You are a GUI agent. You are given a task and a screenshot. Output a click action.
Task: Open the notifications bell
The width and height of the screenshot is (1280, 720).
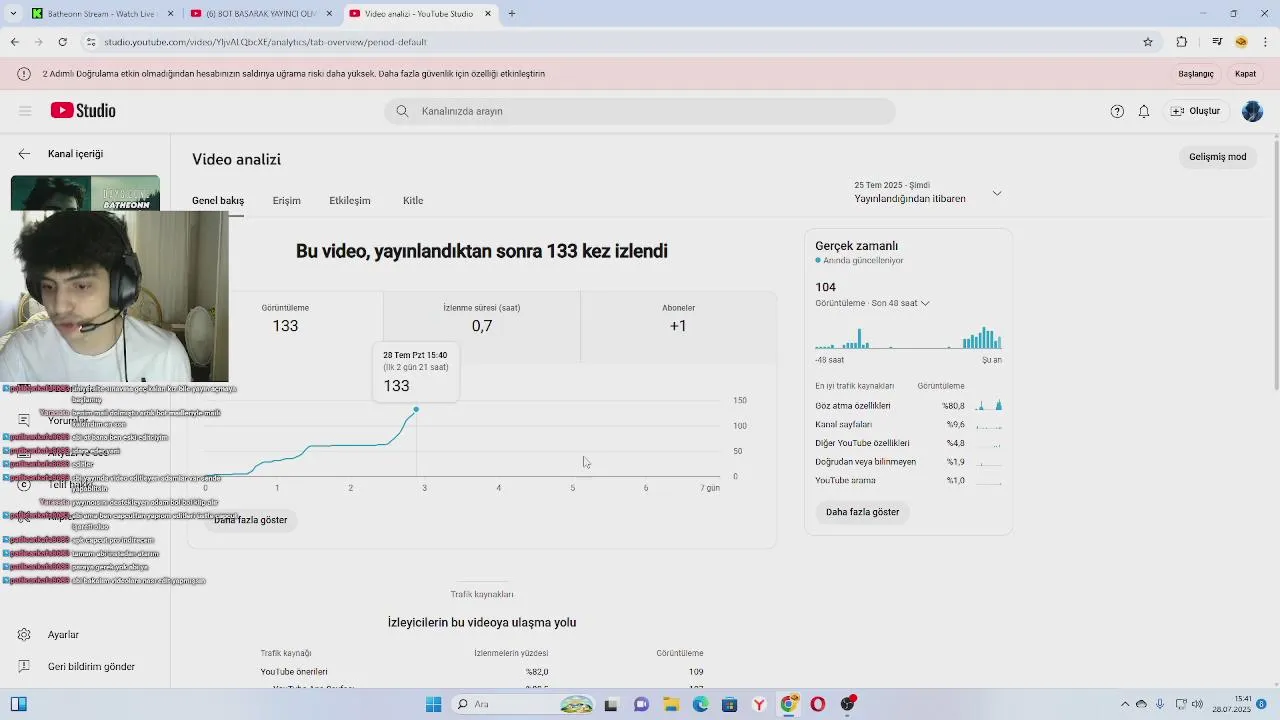point(1144,111)
